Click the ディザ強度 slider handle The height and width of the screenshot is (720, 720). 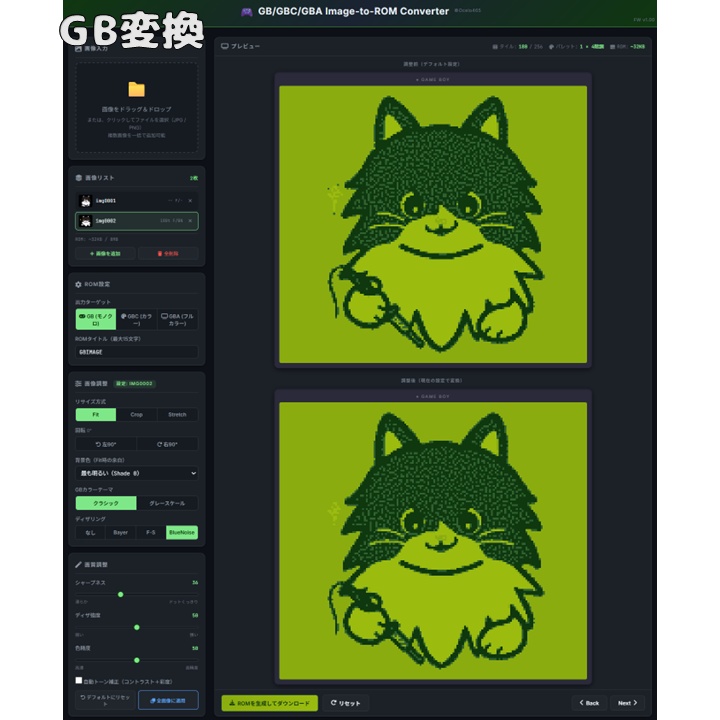point(136,627)
